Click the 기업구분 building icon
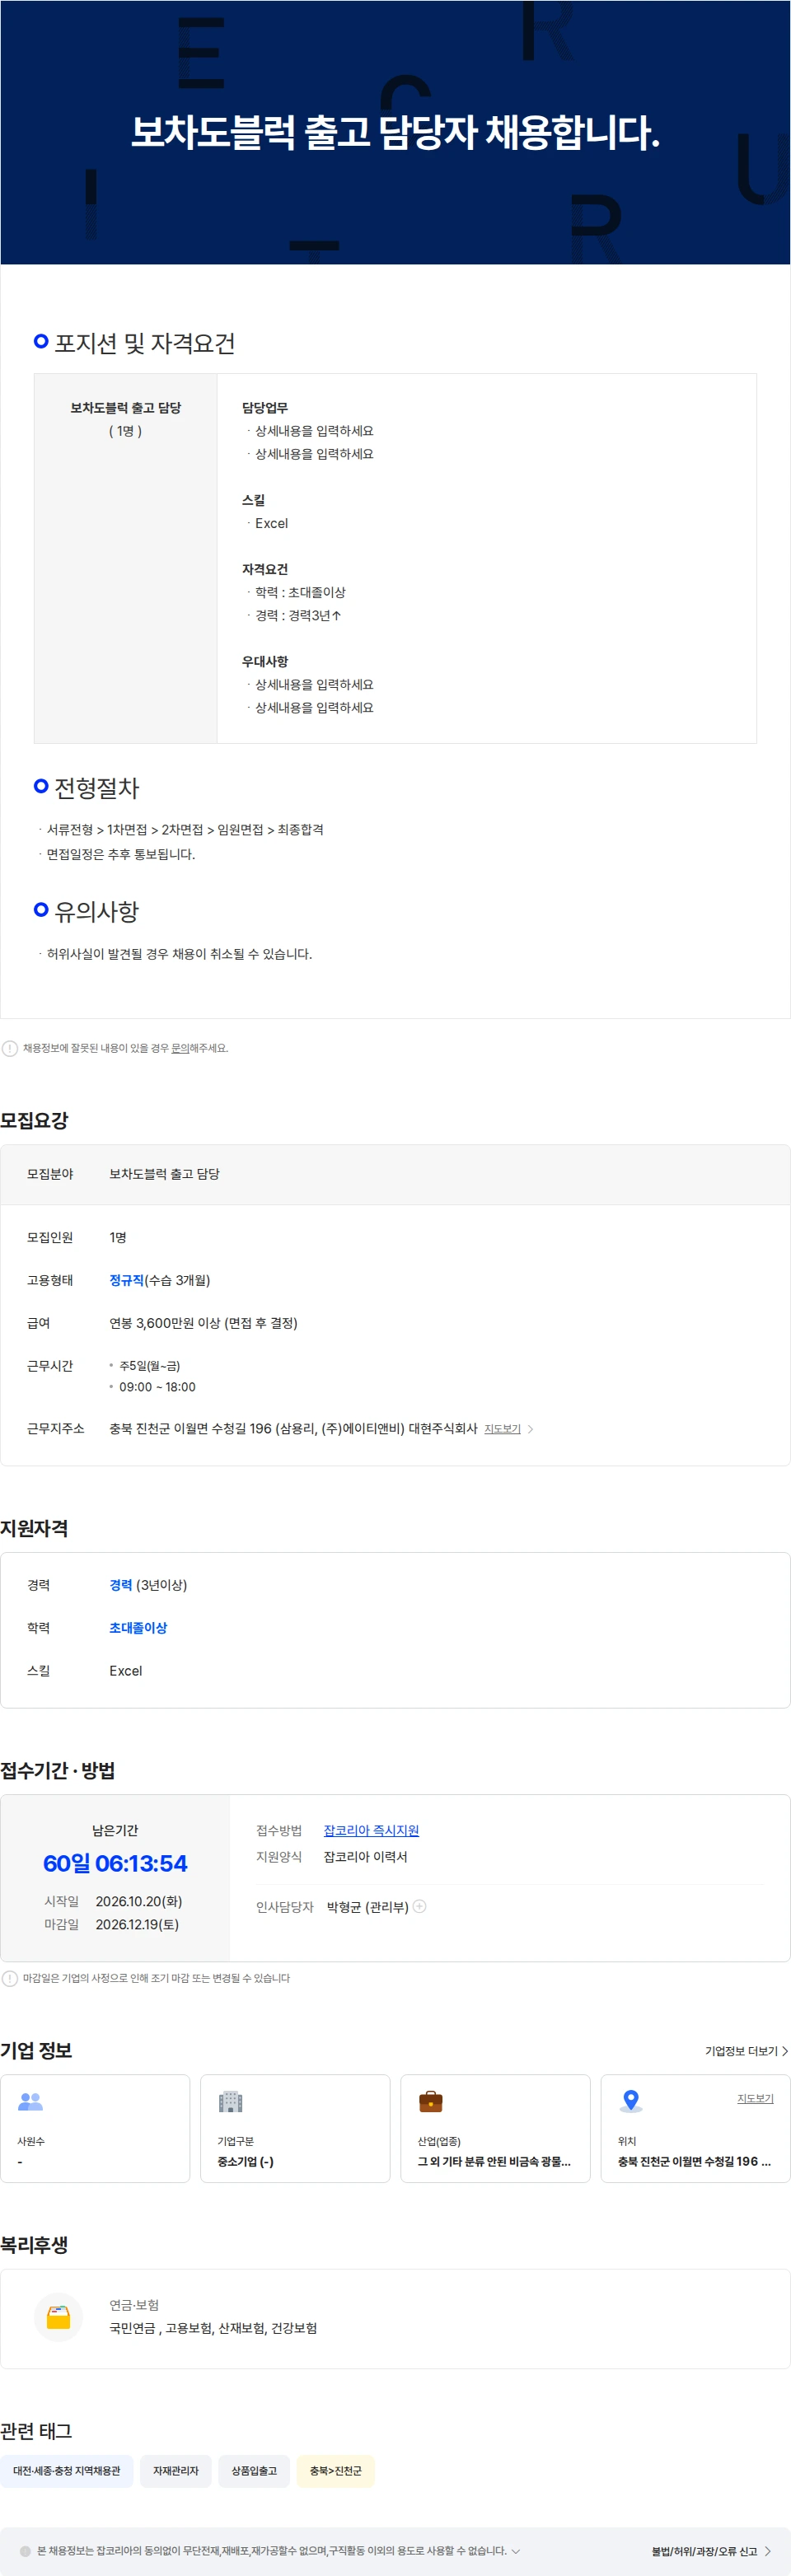Screen dimensions: 791x2576 click(x=231, y=2101)
